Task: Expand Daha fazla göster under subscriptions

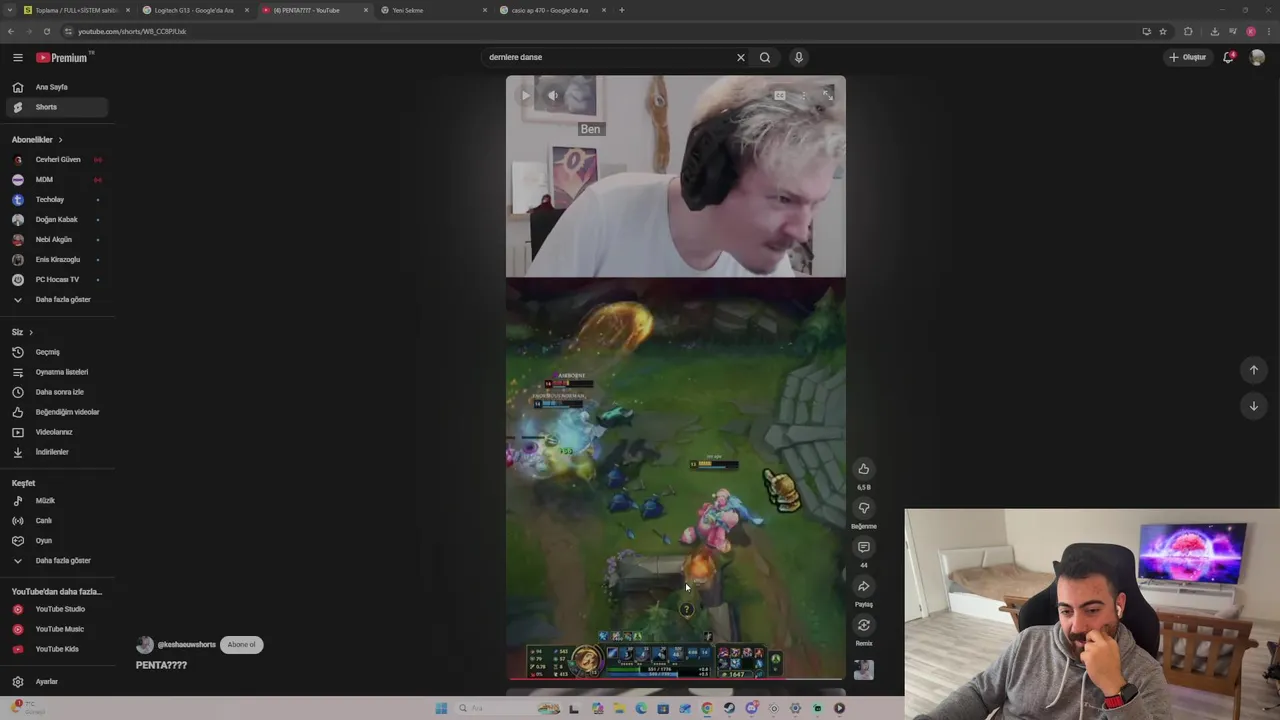Action: coord(57,299)
